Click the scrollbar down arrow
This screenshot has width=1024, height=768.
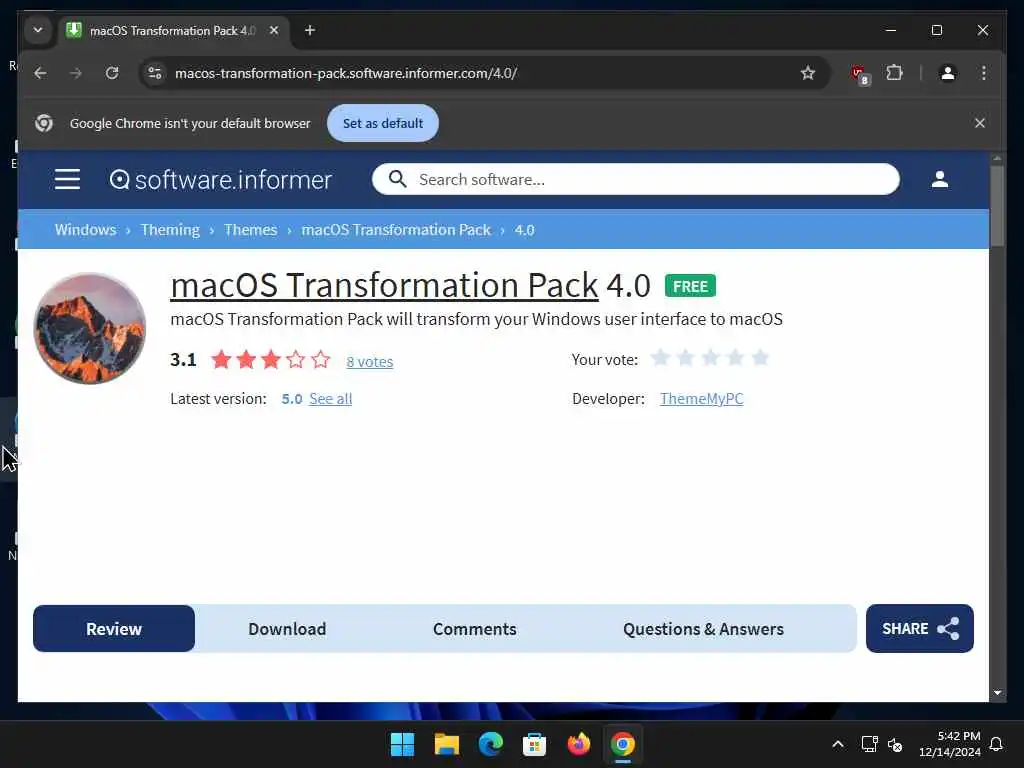tap(997, 693)
